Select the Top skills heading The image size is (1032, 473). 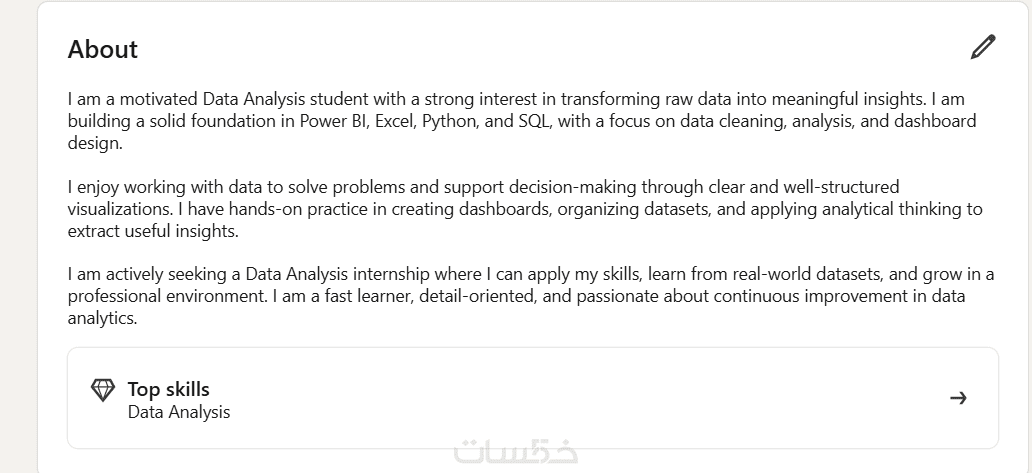(168, 389)
